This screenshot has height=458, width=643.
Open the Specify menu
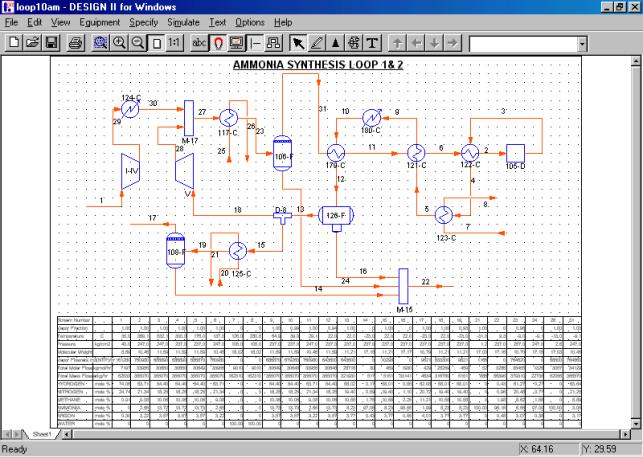point(143,21)
